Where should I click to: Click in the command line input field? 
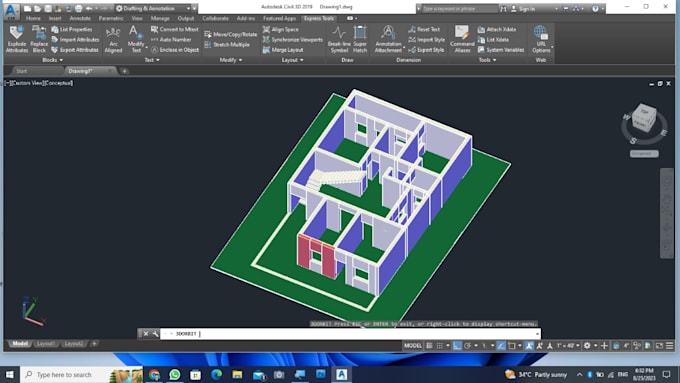tap(350, 334)
